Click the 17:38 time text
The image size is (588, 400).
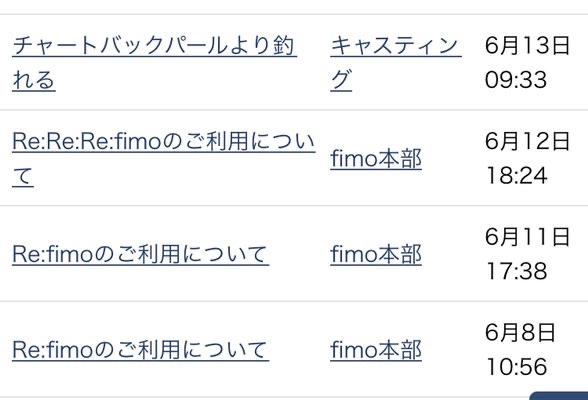(x=517, y=271)
